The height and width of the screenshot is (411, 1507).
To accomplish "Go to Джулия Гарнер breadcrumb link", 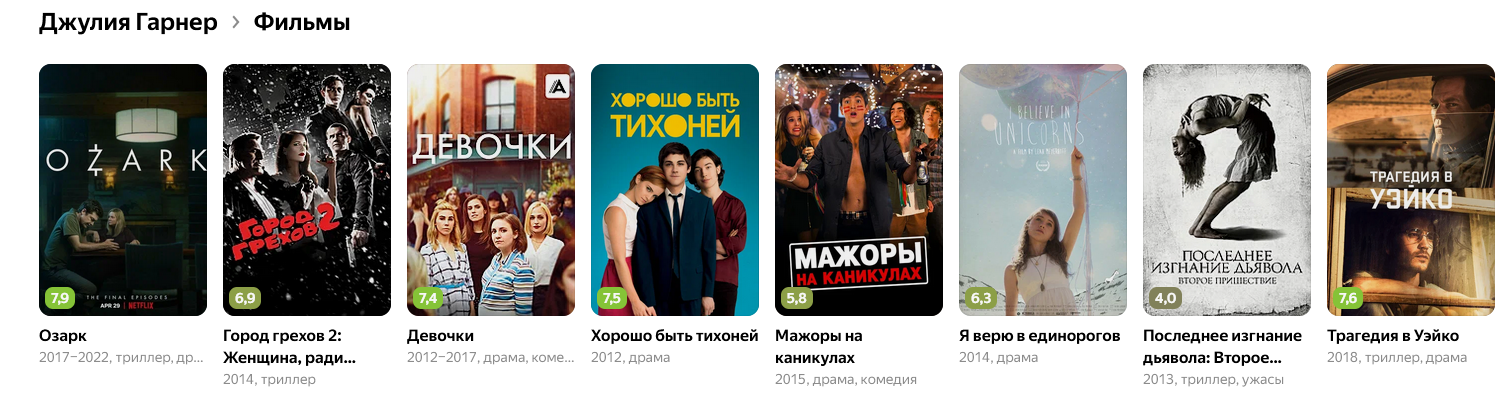I will pos(128,22).
